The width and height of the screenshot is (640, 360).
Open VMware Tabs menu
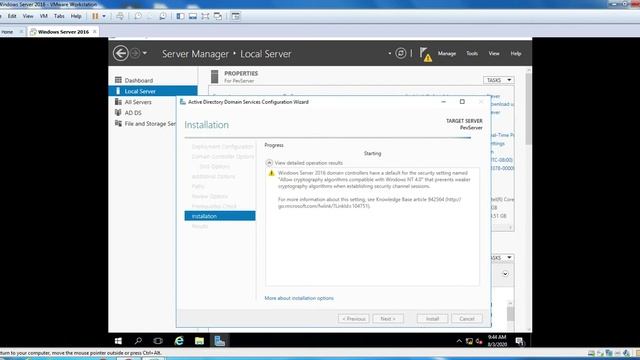(59, 16)
